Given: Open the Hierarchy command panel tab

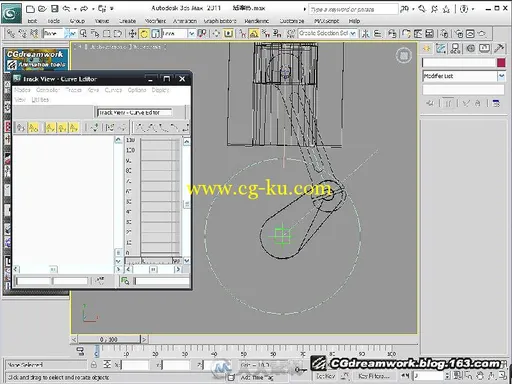Looking at the screenshot, I should pos(455,49).
